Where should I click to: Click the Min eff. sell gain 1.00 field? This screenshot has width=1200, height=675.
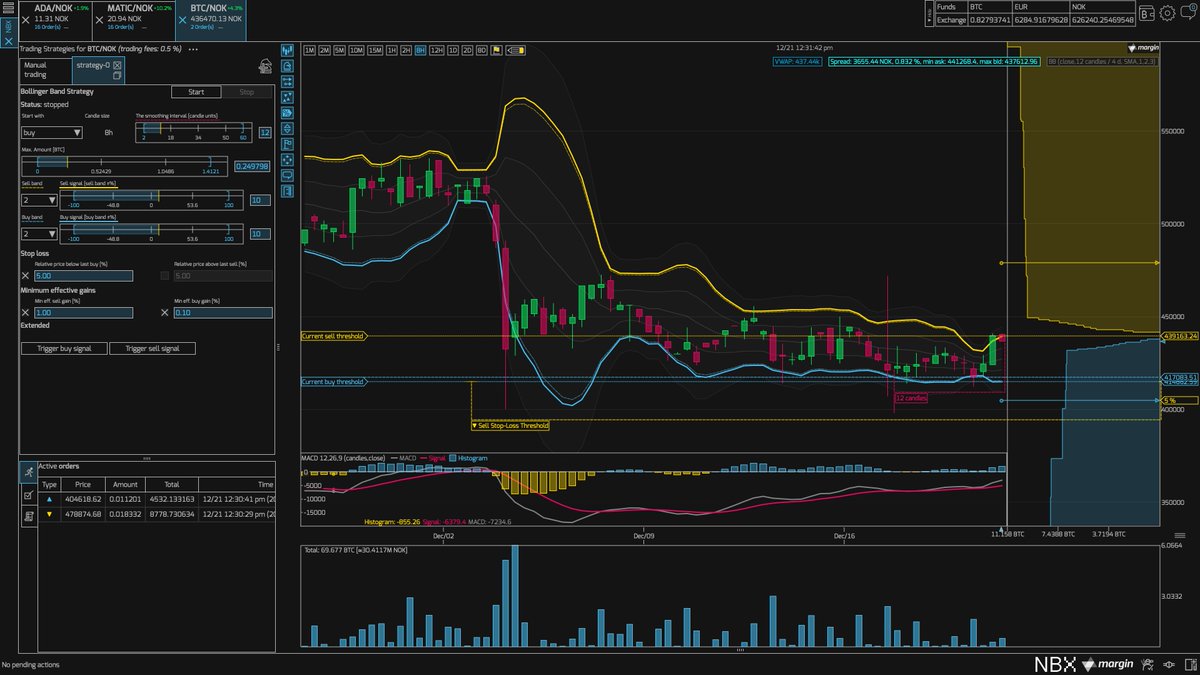pyautogui.click(x=83, y=313)
